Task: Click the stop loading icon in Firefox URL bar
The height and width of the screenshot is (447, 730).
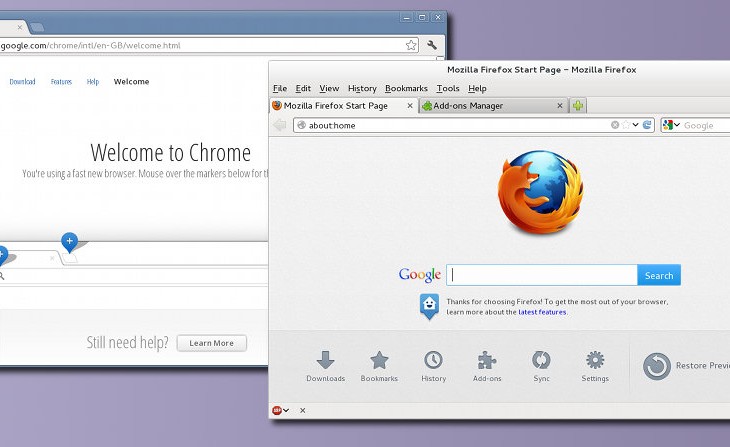Action: (615, 125)
